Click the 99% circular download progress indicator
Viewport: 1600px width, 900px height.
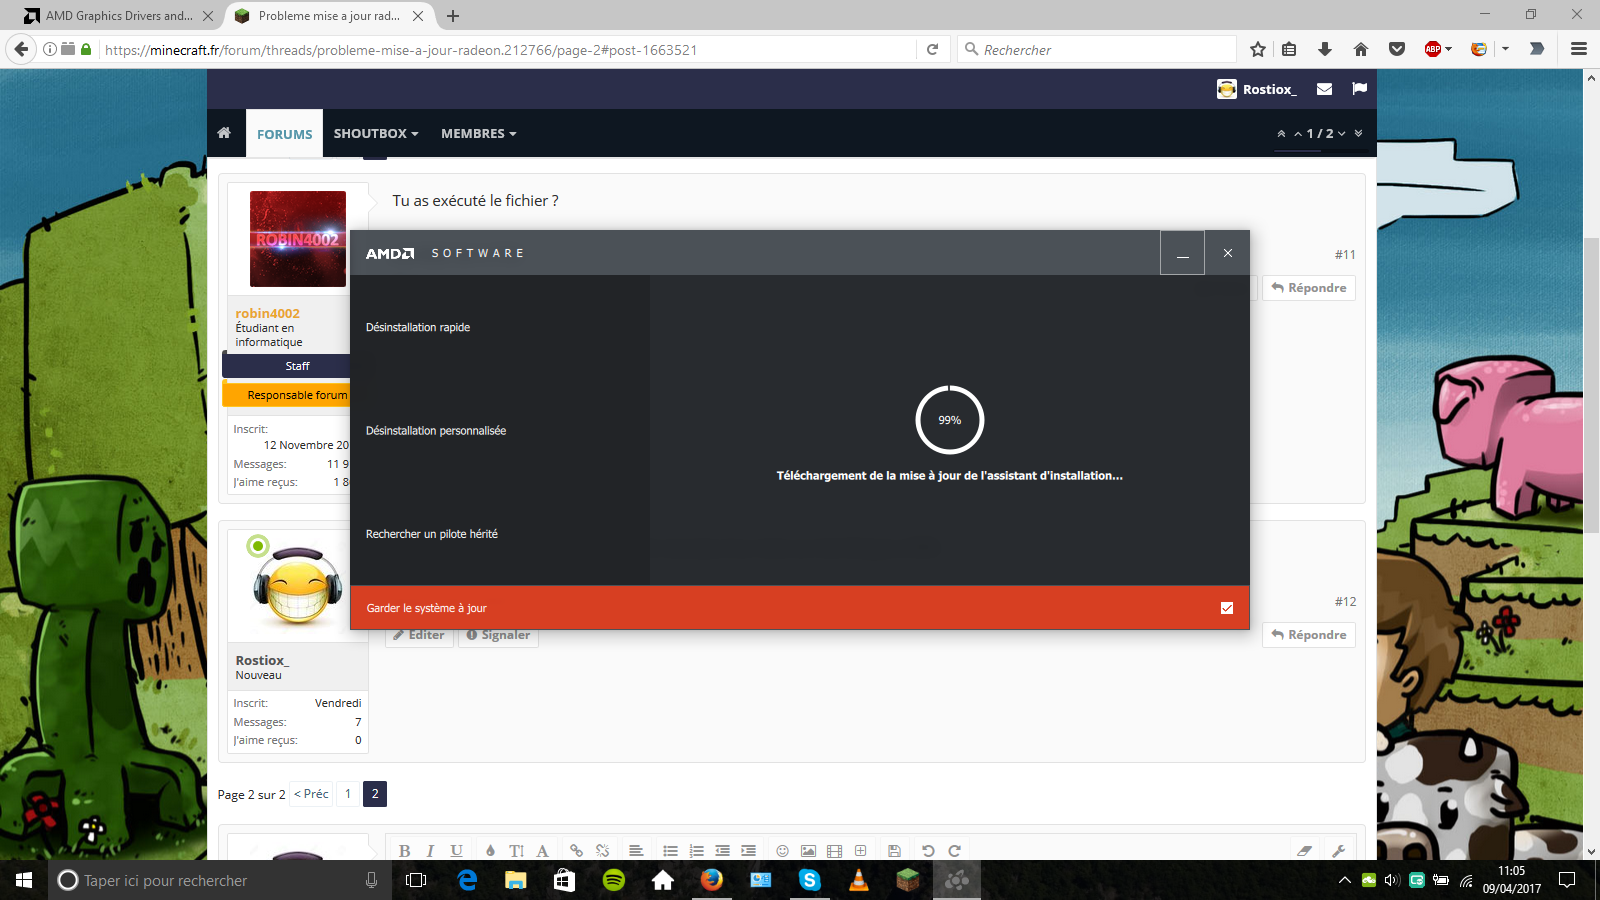point(950,420)
